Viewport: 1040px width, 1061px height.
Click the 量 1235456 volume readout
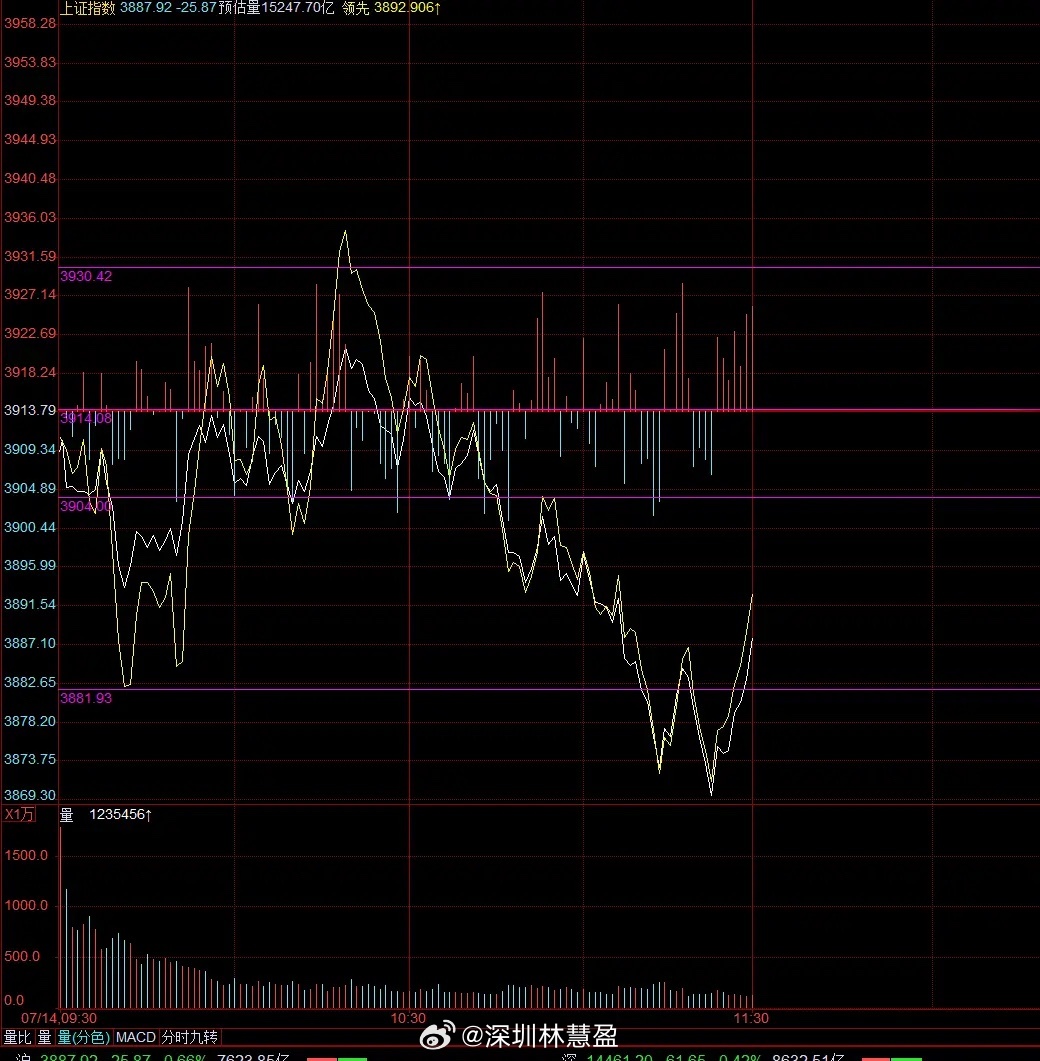tap(106, 814)
